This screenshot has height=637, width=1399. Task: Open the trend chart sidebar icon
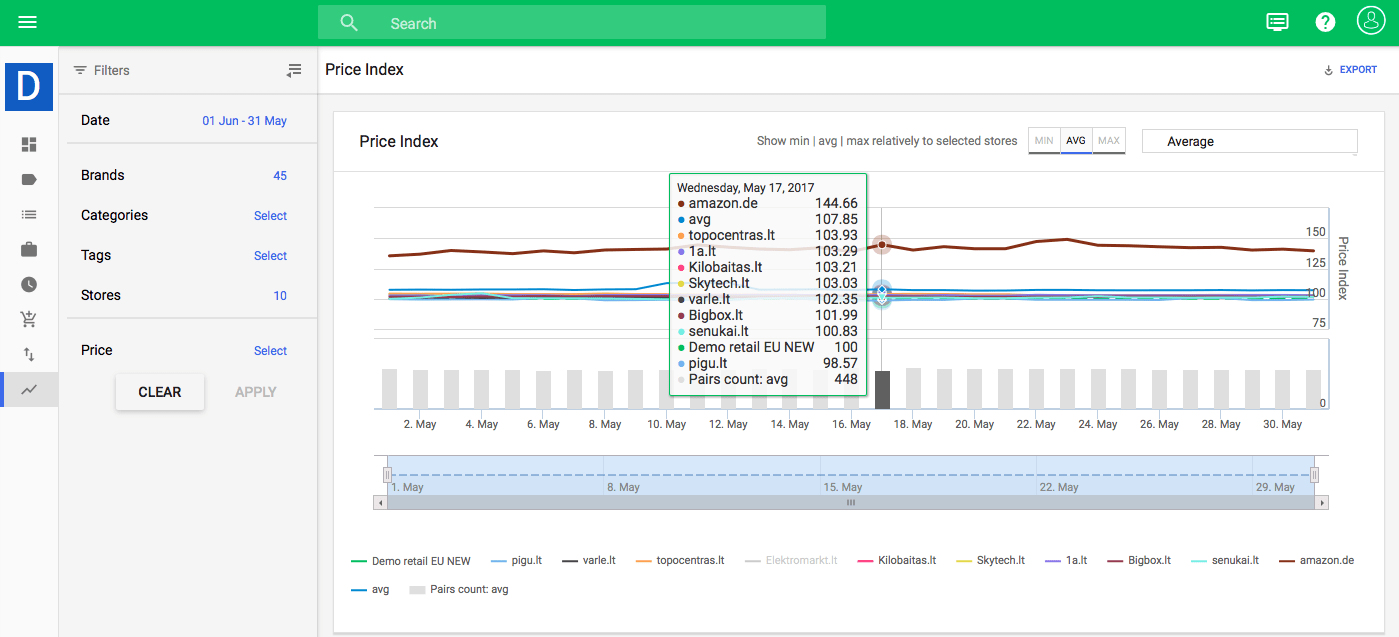click(29, 389)
